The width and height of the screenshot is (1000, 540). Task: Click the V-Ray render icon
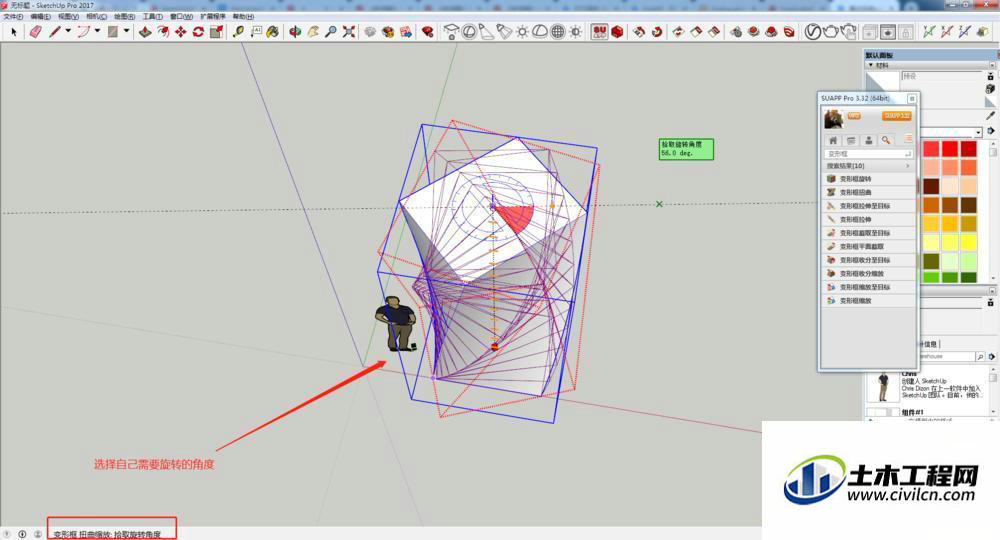click(x=812, y=32)
